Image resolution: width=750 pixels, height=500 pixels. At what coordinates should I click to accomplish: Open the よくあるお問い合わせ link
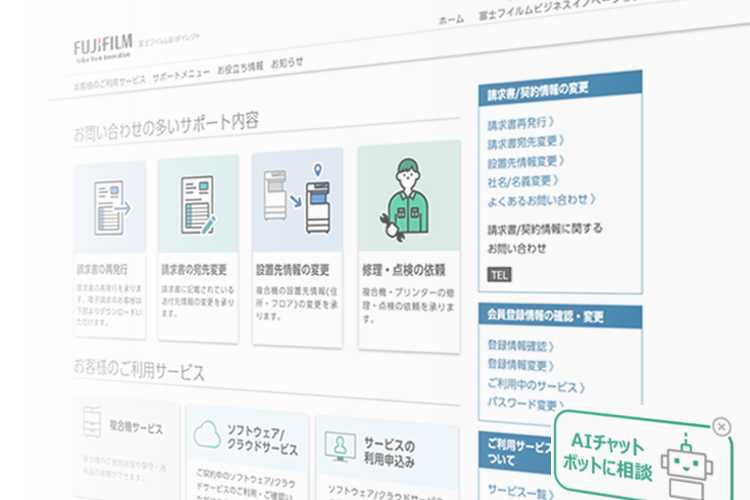click(x=537, y=200)
